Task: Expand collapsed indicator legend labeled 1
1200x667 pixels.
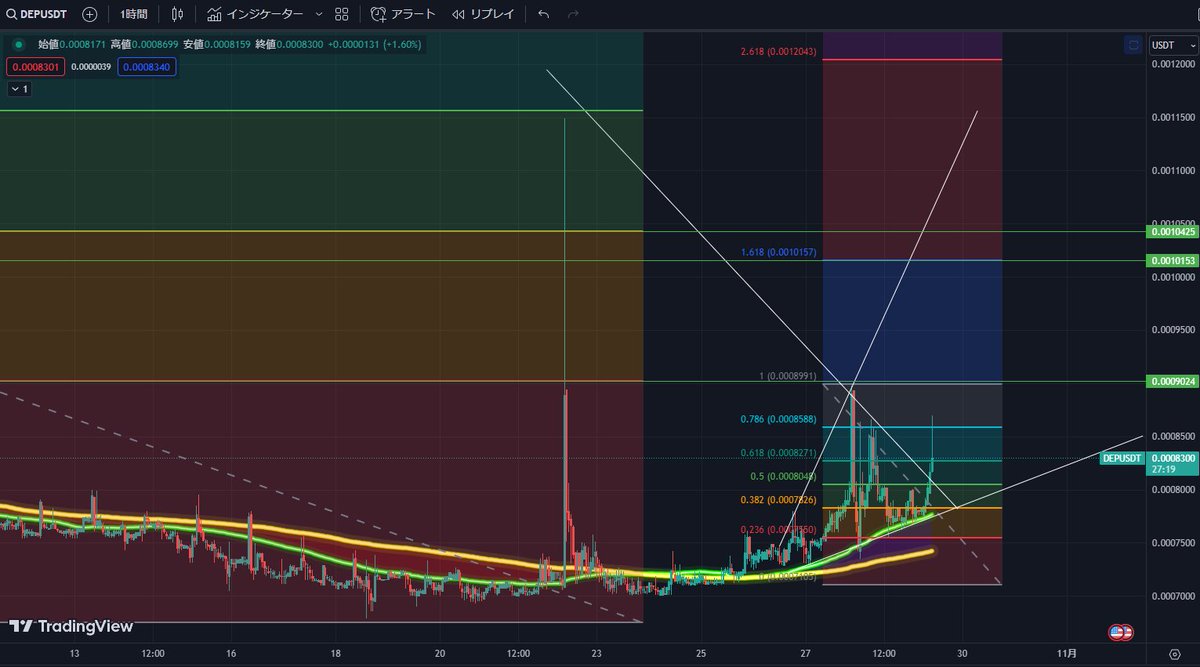Action: pos(20,89)
